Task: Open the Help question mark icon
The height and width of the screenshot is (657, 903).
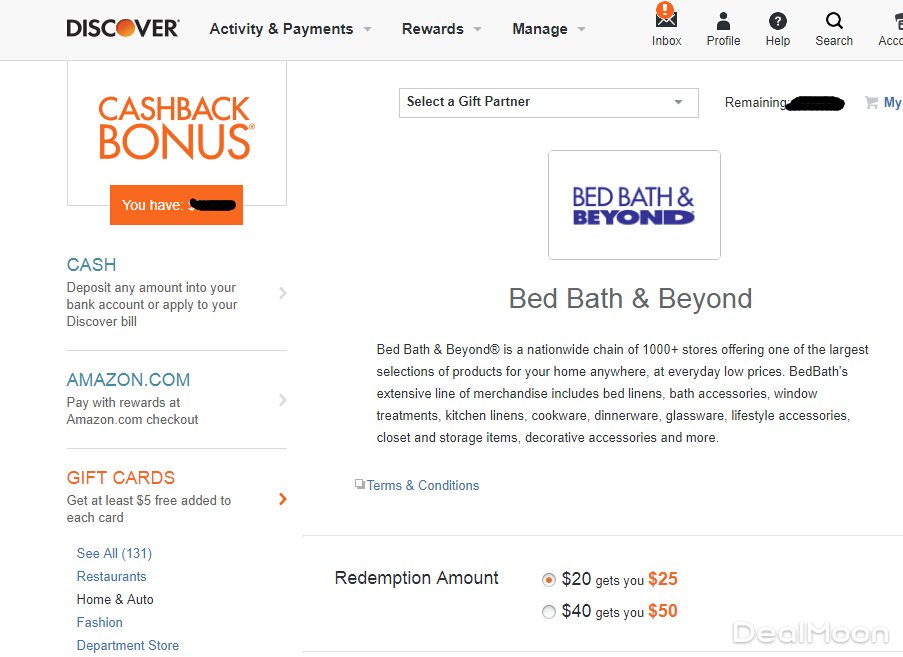Action: tap(777, 22)
